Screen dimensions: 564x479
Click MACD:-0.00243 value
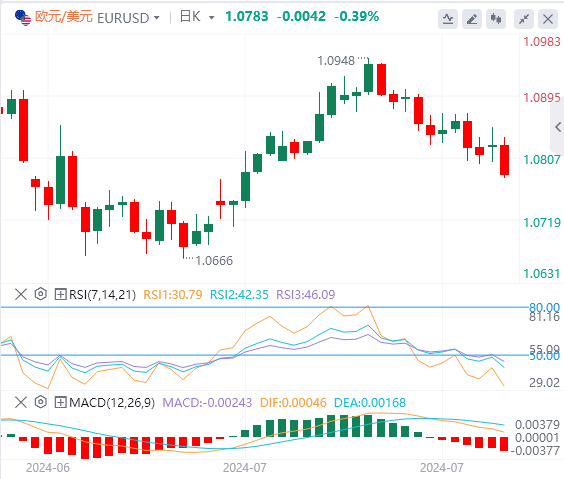pos(207,403)
